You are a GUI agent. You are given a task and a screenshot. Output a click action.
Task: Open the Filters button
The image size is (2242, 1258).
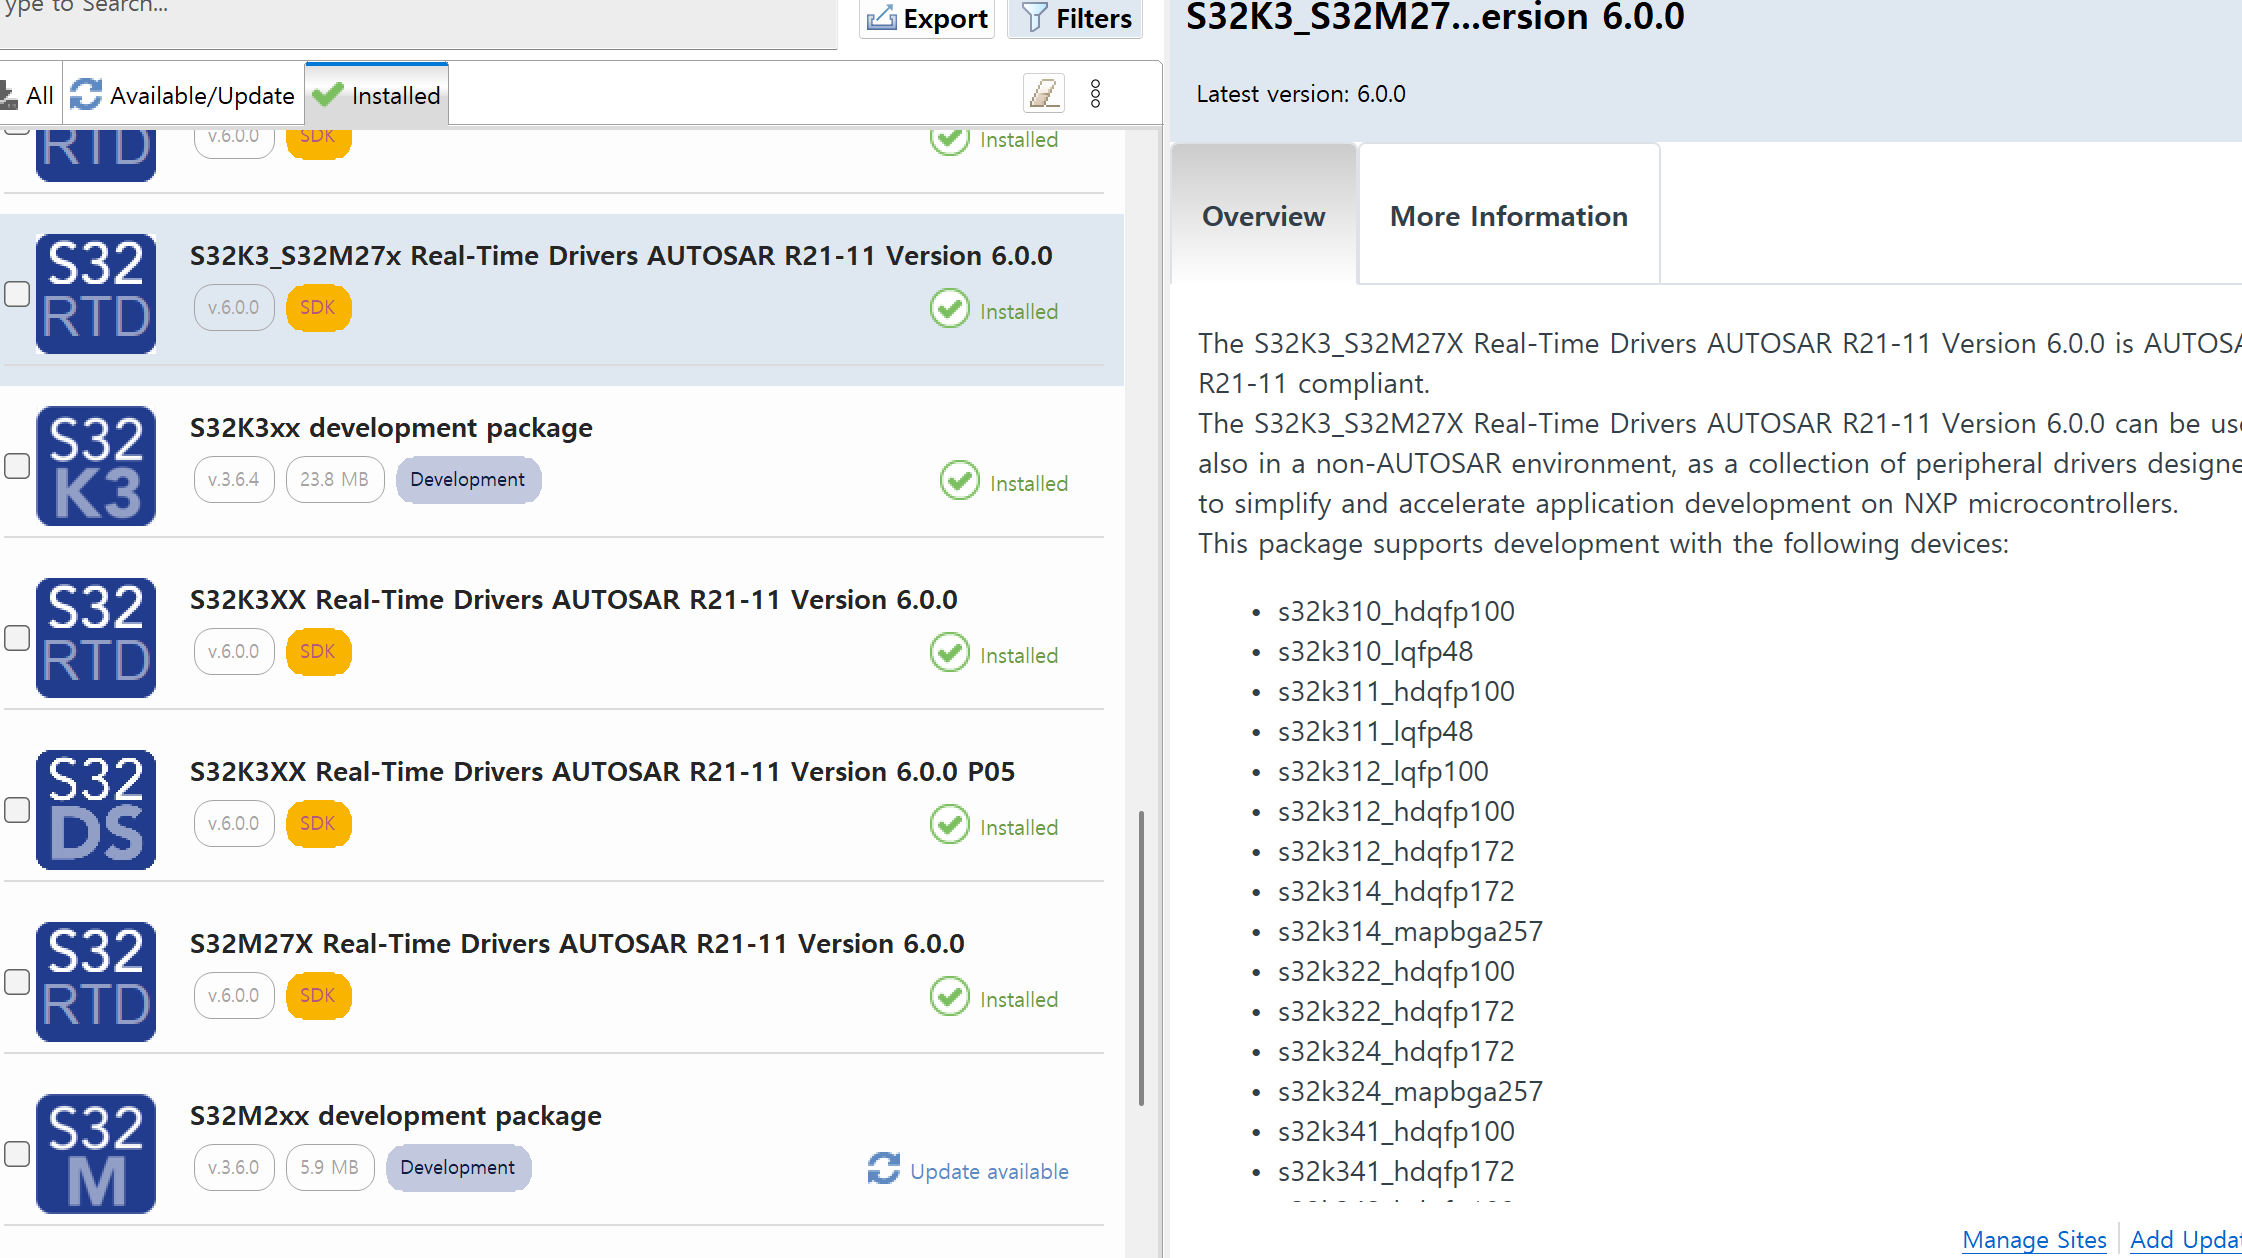click(1075, 18)
